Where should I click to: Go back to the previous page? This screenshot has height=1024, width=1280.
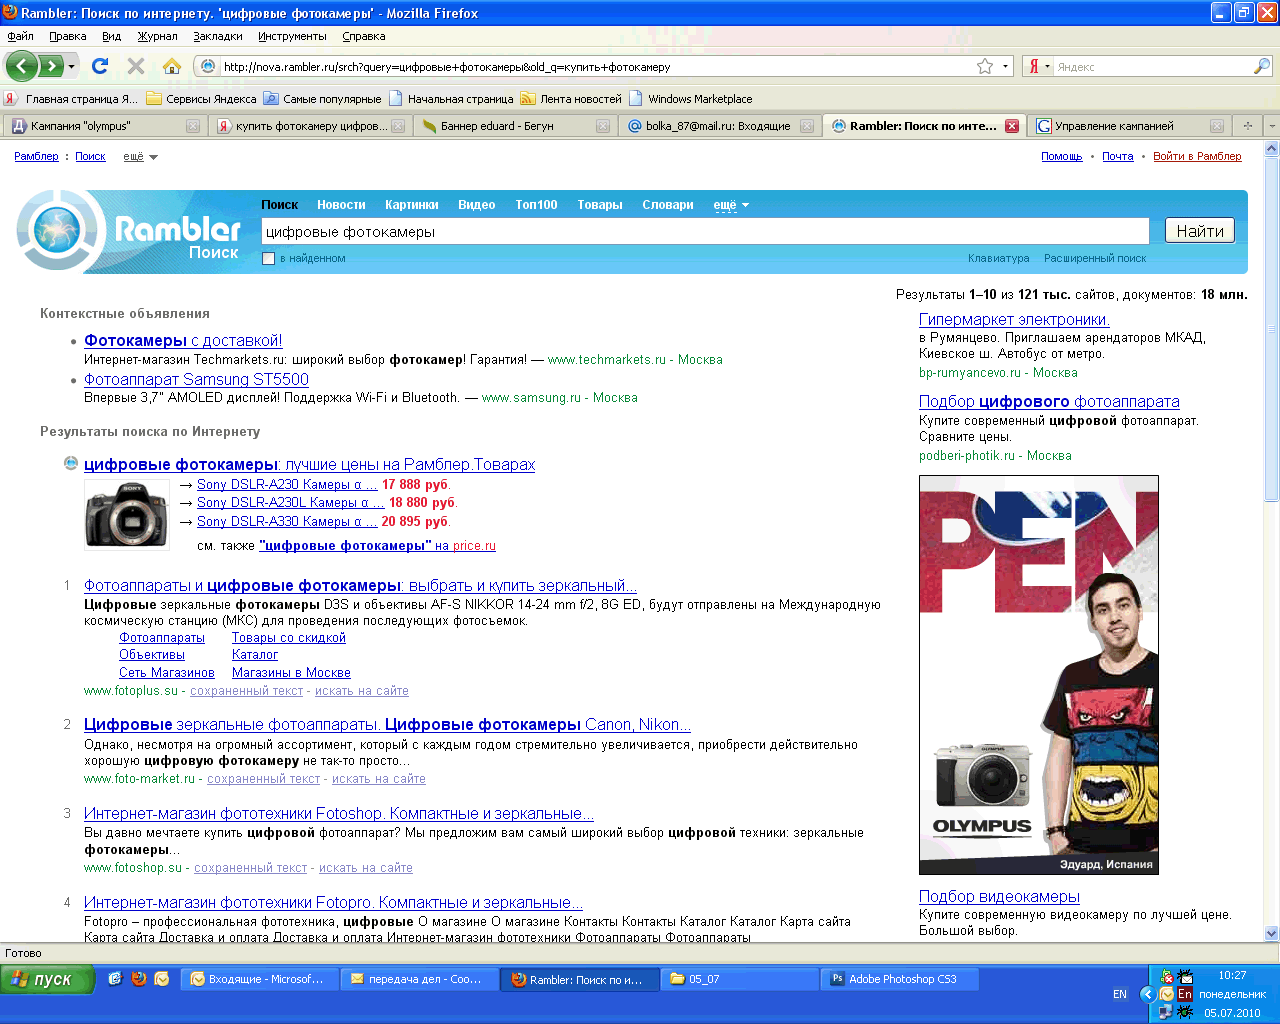click(x=21, y=66)
